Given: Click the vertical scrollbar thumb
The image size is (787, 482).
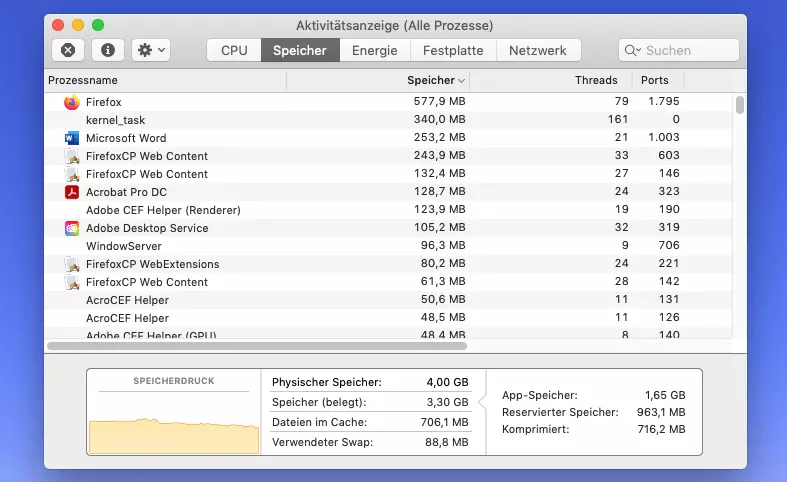Looking at the screenshot, I should coord(739,105).
